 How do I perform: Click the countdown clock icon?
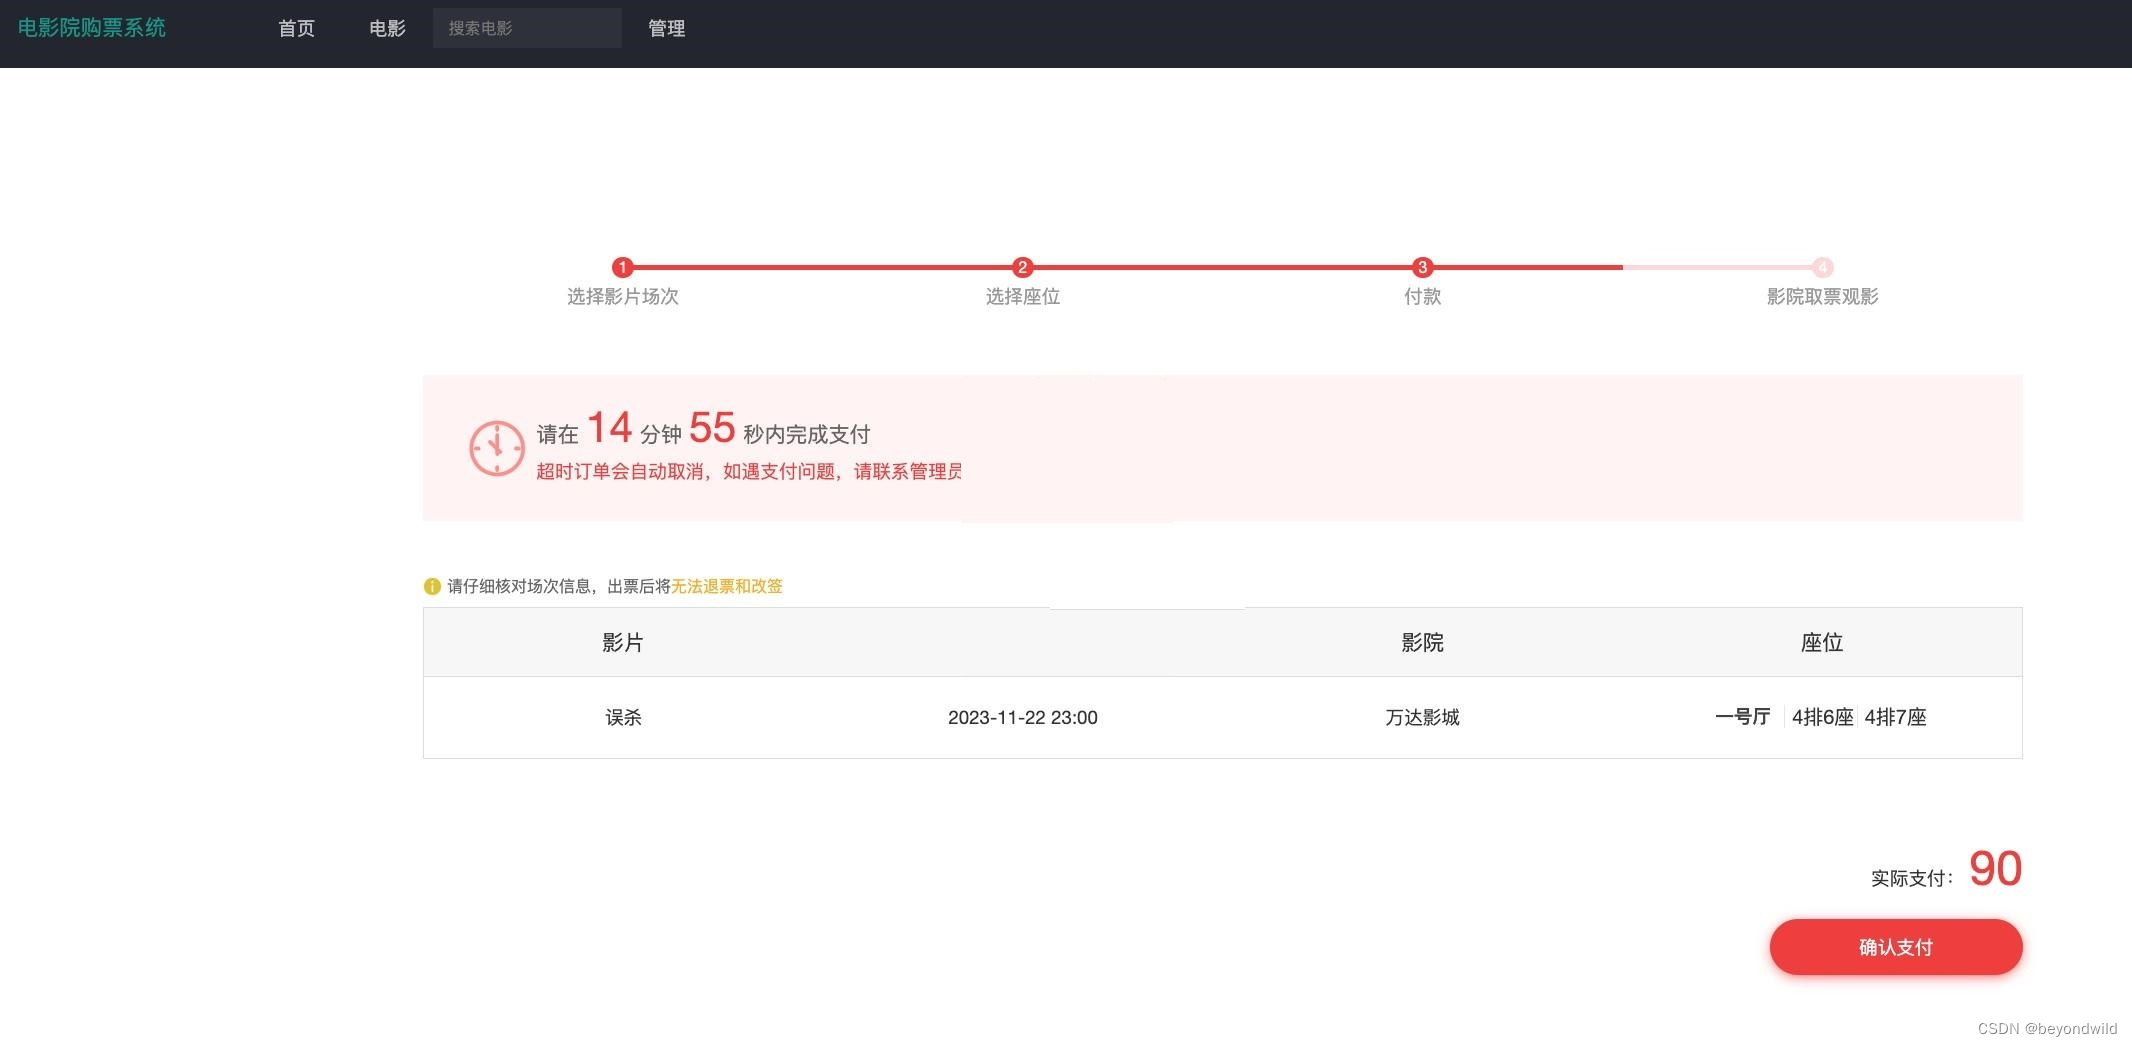pos(497,447)
